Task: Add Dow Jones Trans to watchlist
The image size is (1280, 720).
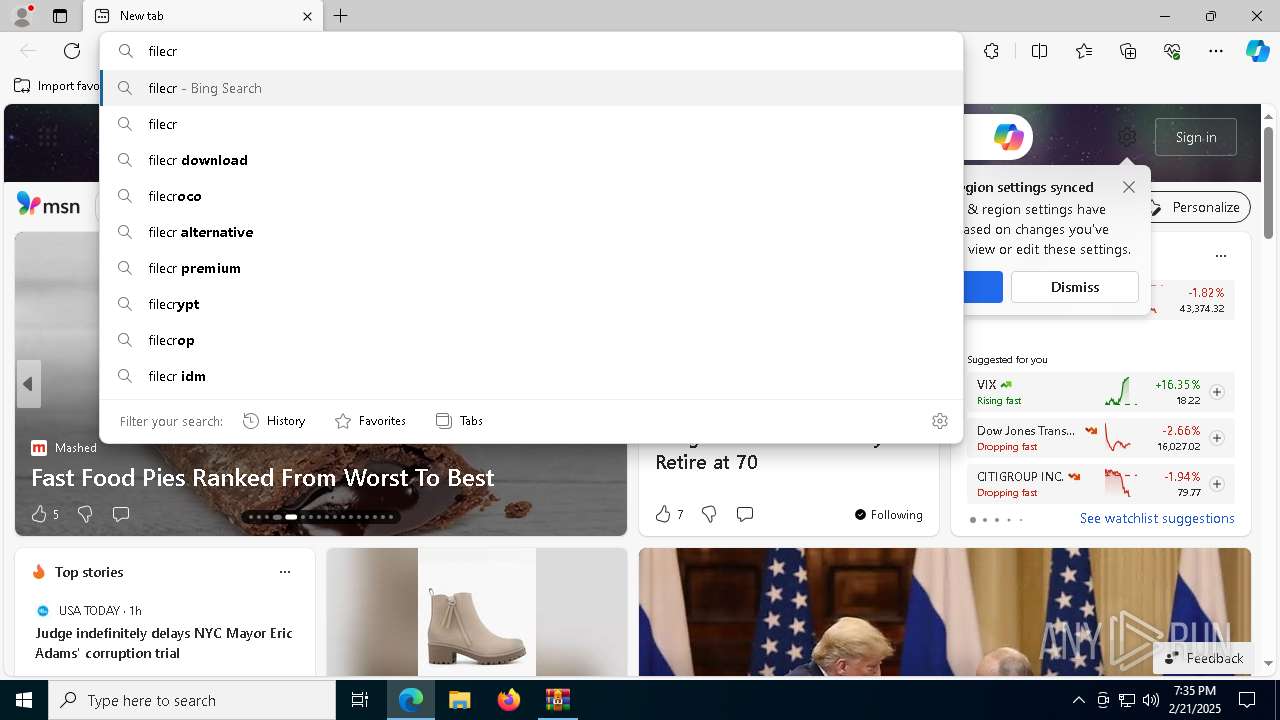Action: click(1217, 438)
